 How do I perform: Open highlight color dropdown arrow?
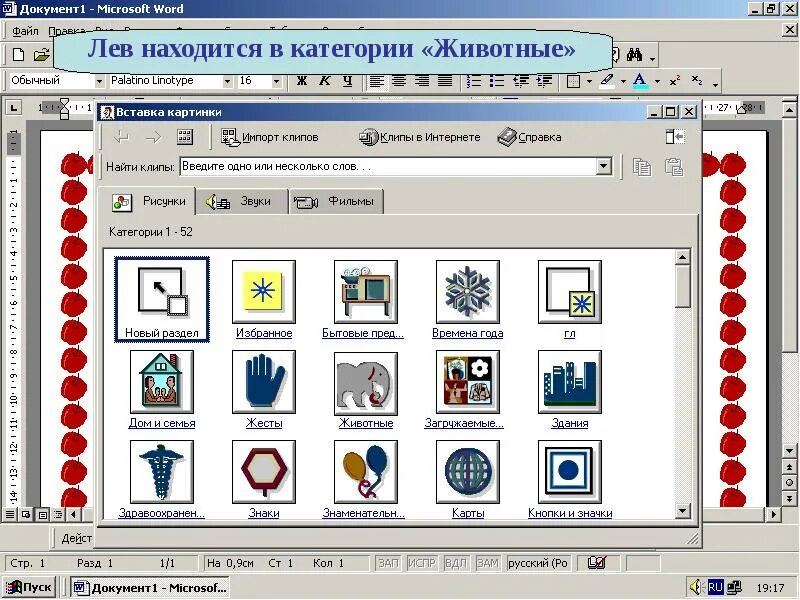(x=623, y=81)
